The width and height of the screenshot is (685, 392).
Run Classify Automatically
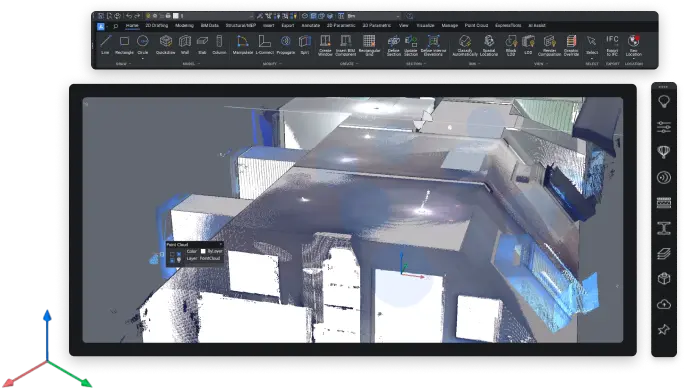(465, 45)
